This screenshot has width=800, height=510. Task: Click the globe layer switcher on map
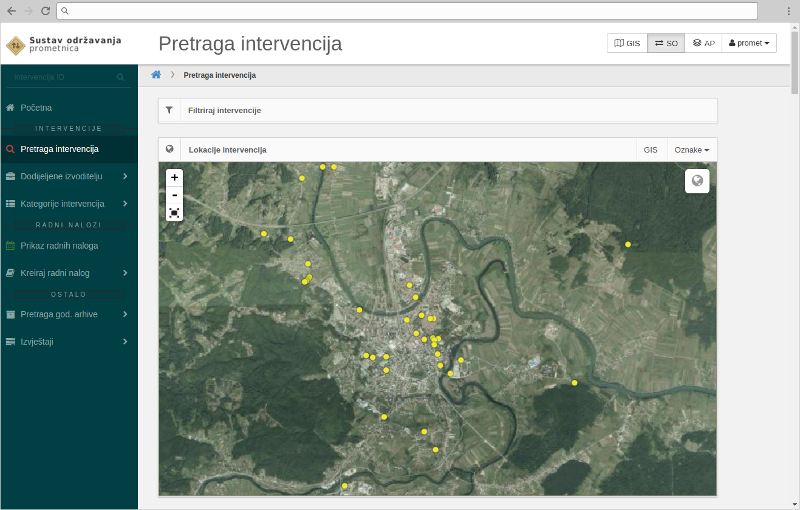[x=697, y=181]
